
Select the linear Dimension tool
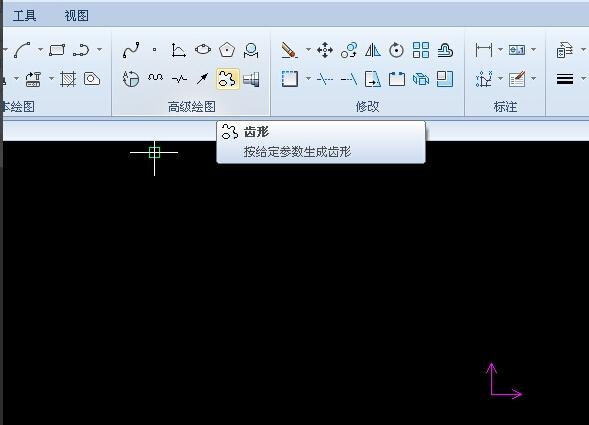483,50
